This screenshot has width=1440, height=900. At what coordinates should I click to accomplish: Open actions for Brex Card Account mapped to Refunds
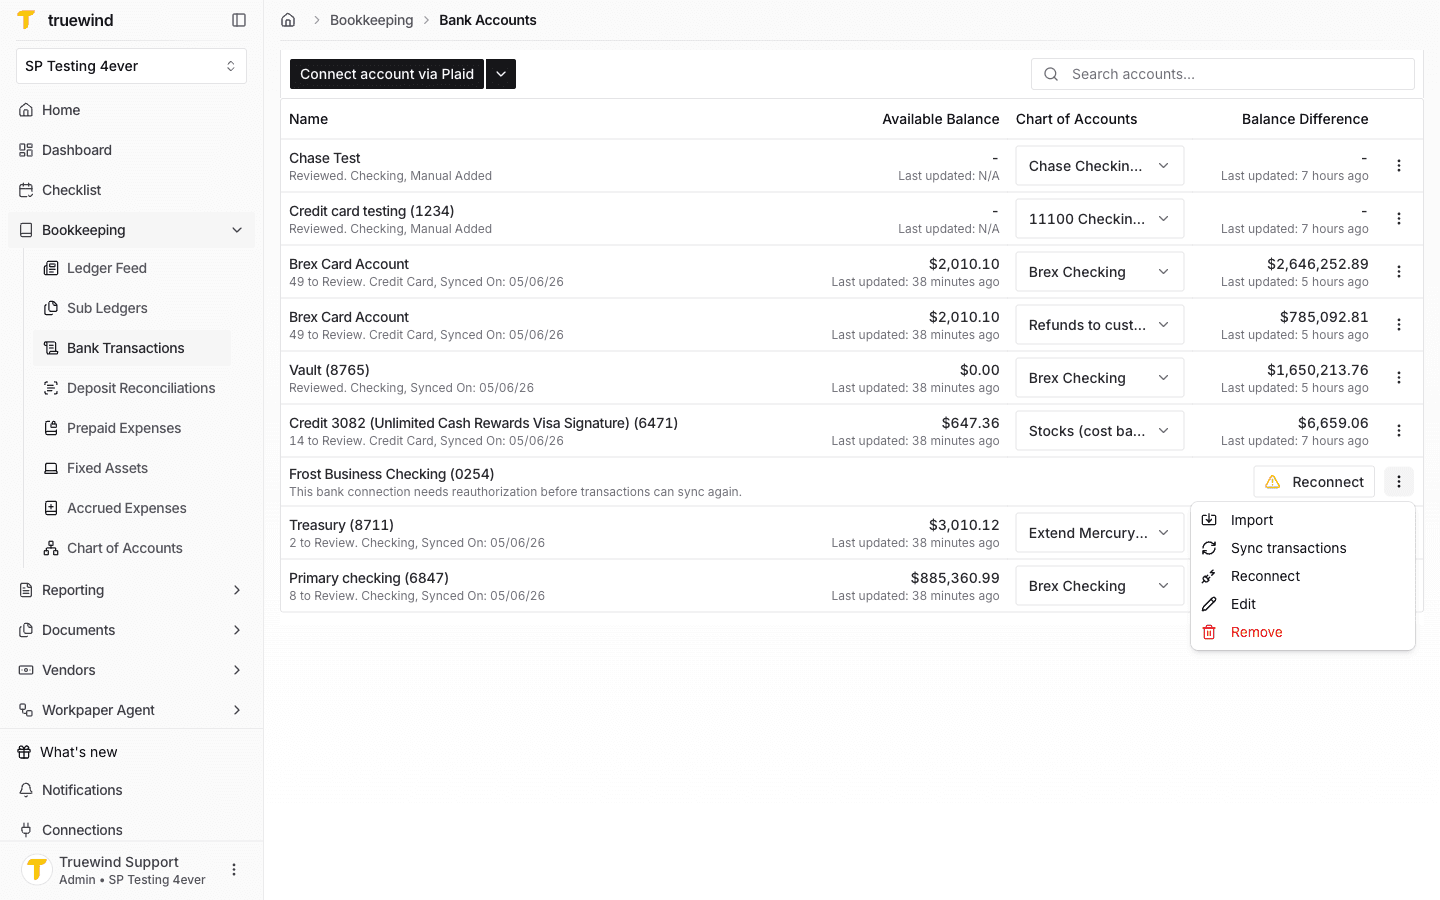coord(1399,325)
